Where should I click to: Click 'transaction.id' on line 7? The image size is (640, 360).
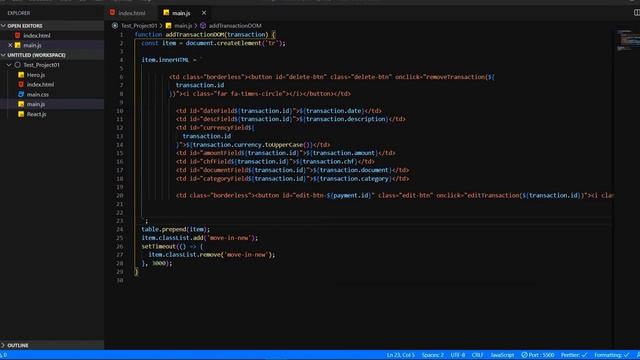tap(200, 85)
